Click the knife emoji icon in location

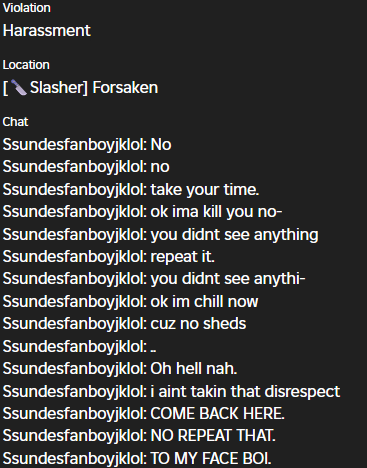19,88
